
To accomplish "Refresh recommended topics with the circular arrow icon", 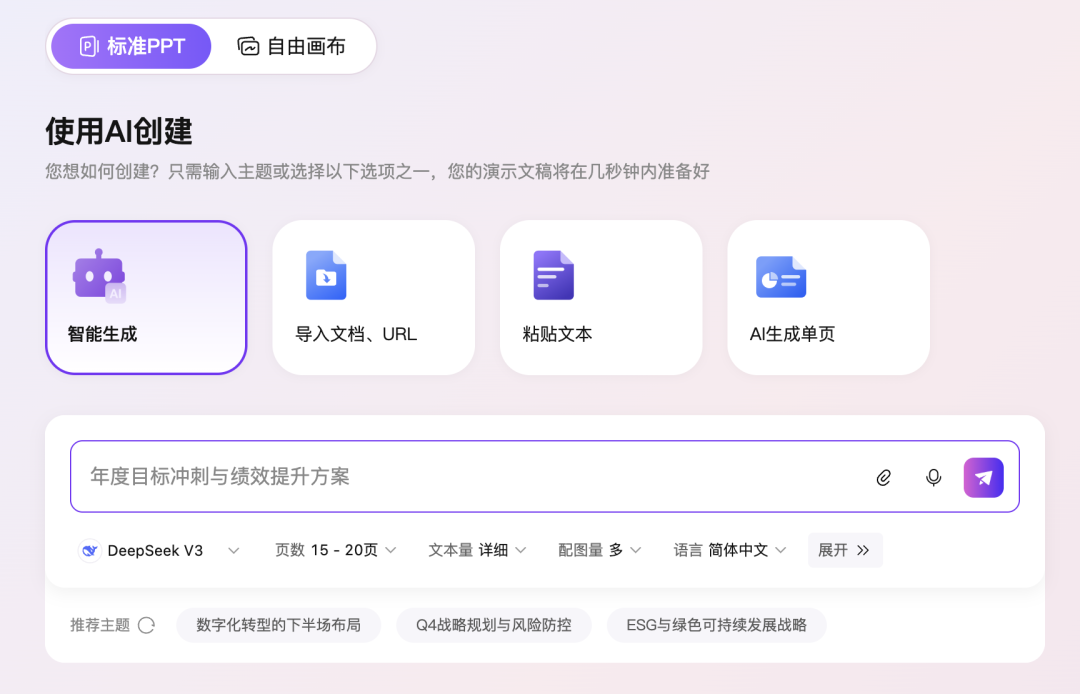I will click(x=147, y=625).
